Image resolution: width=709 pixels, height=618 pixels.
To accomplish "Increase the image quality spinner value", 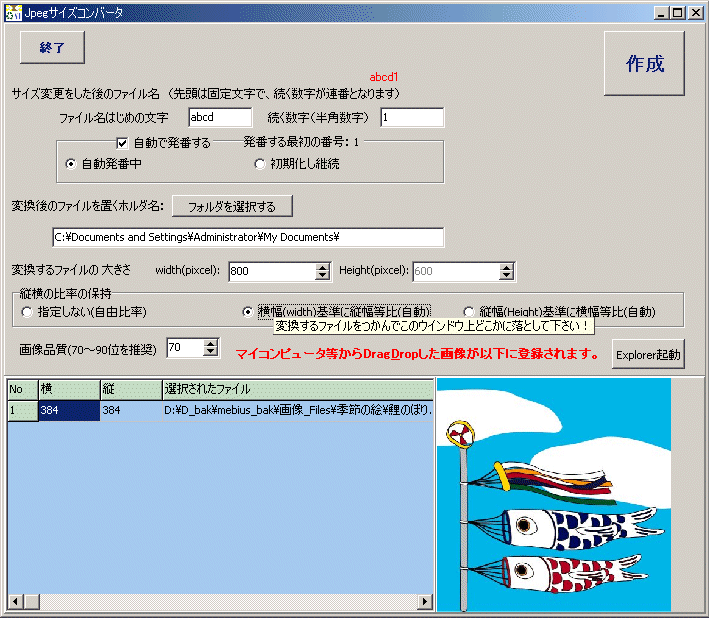I will coord(210,343).
